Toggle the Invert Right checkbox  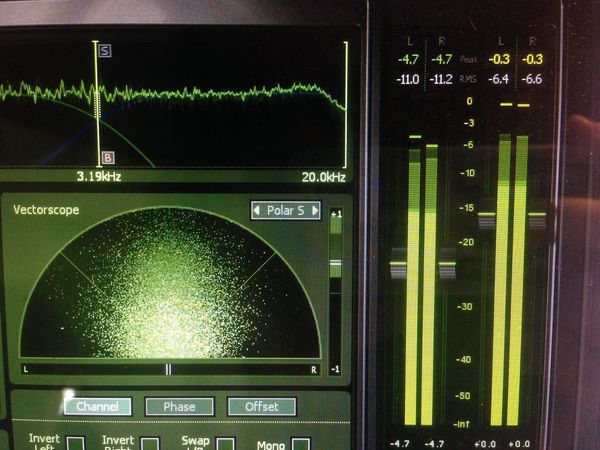coord(150,444)
